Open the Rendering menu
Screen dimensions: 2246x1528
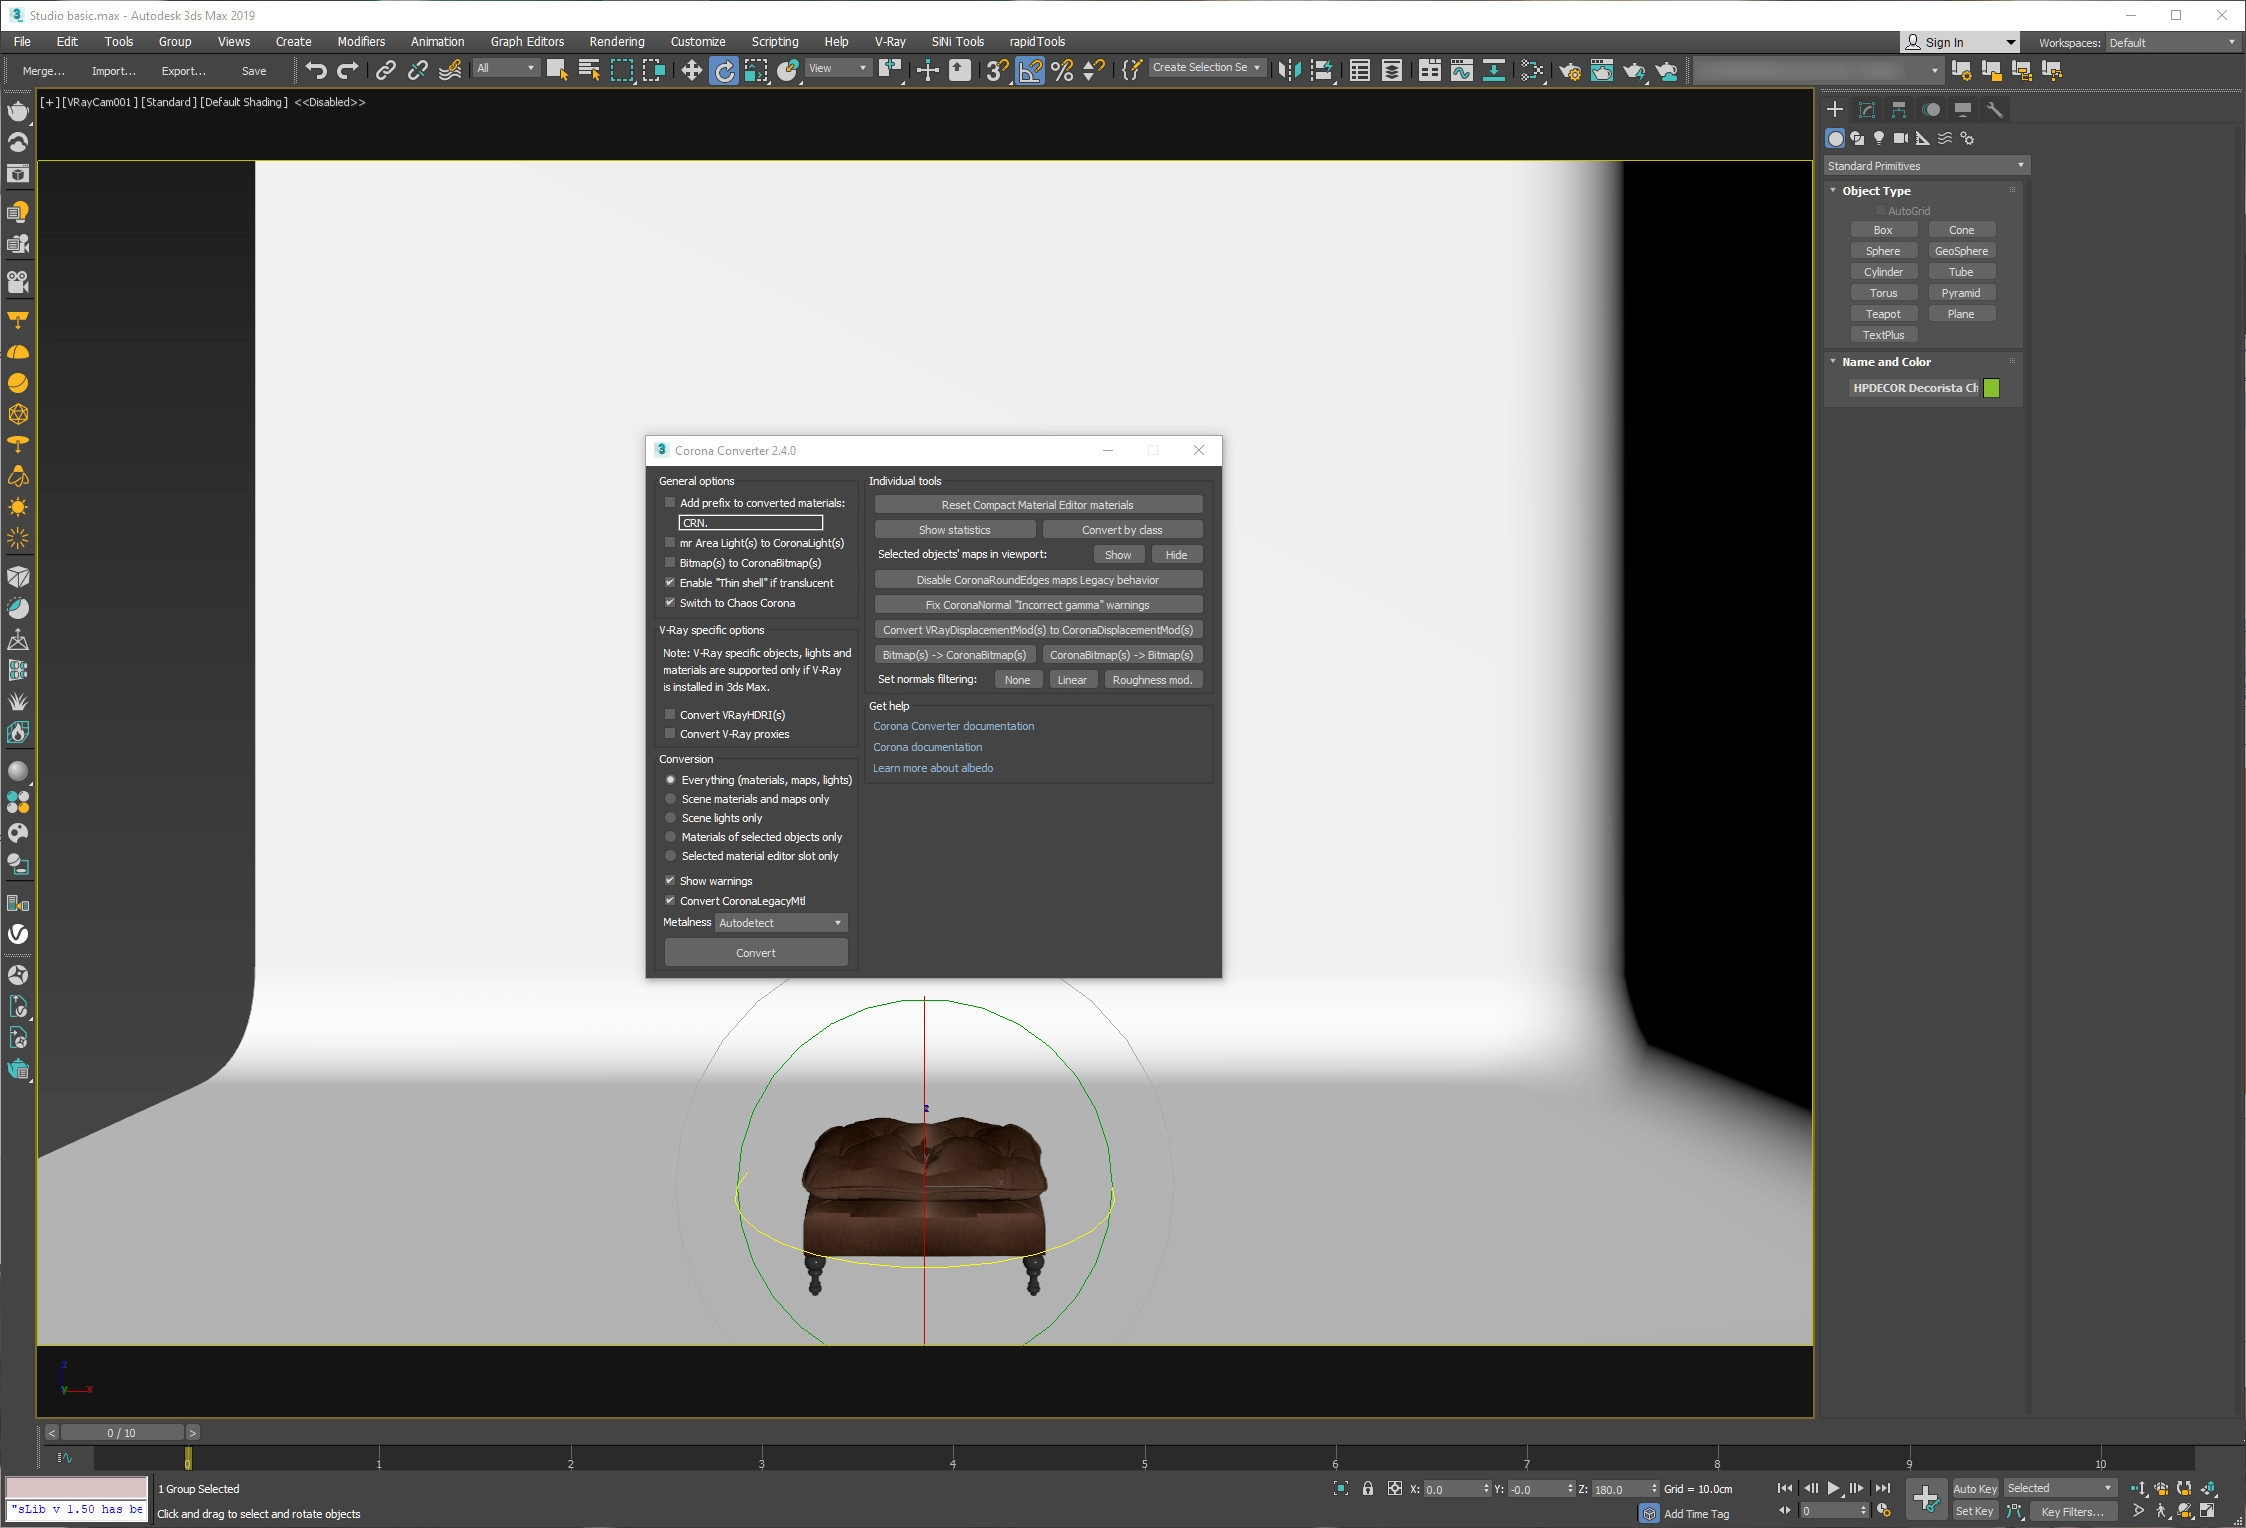616,42
